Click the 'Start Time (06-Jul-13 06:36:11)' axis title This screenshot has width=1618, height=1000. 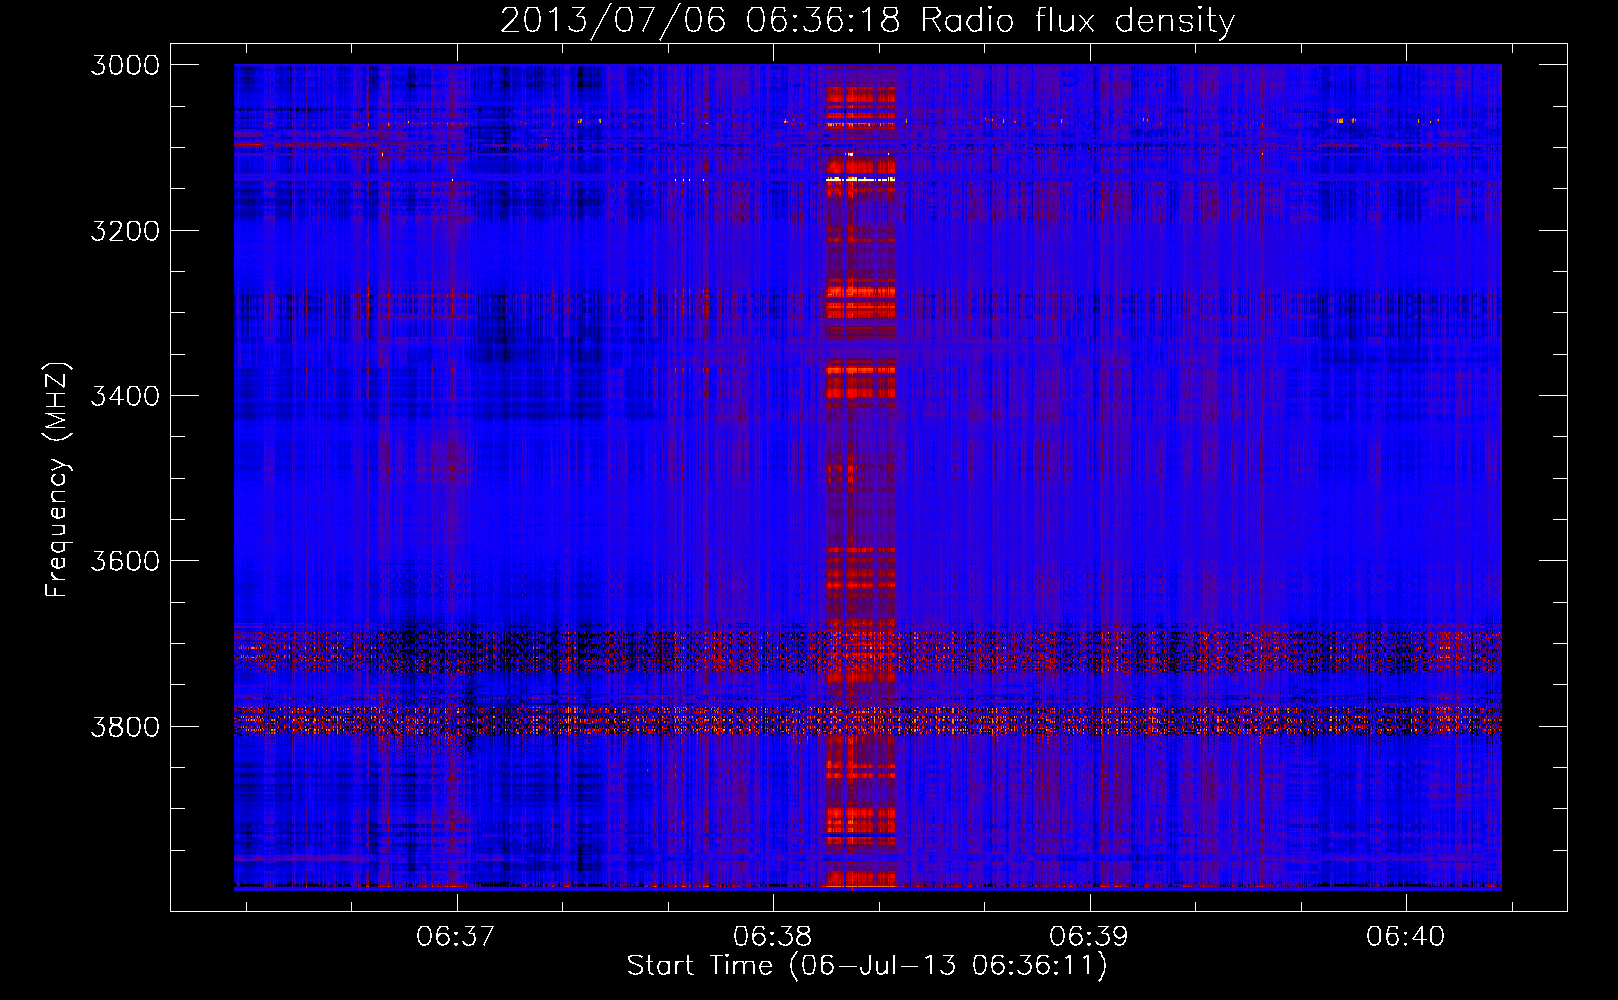pyautogui.click(x=867, y=966)
